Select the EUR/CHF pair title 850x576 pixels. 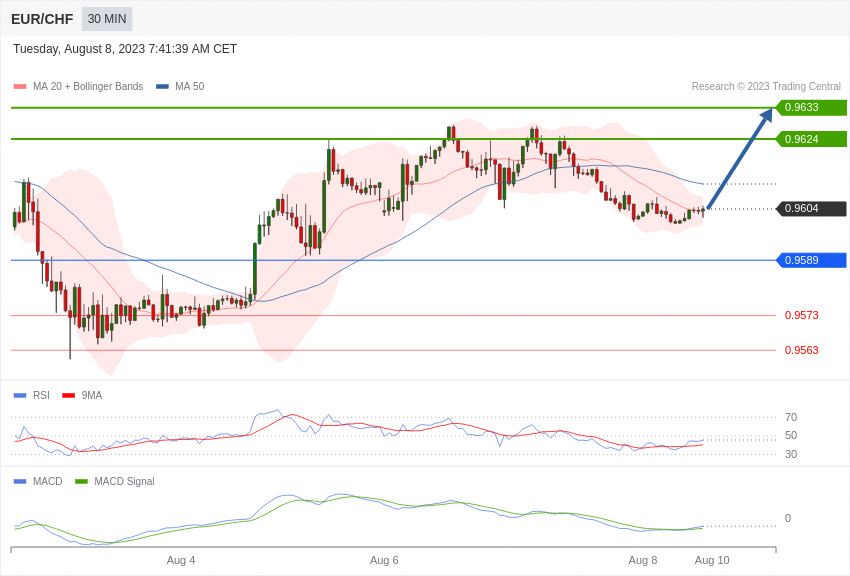[x=42, y=20]
